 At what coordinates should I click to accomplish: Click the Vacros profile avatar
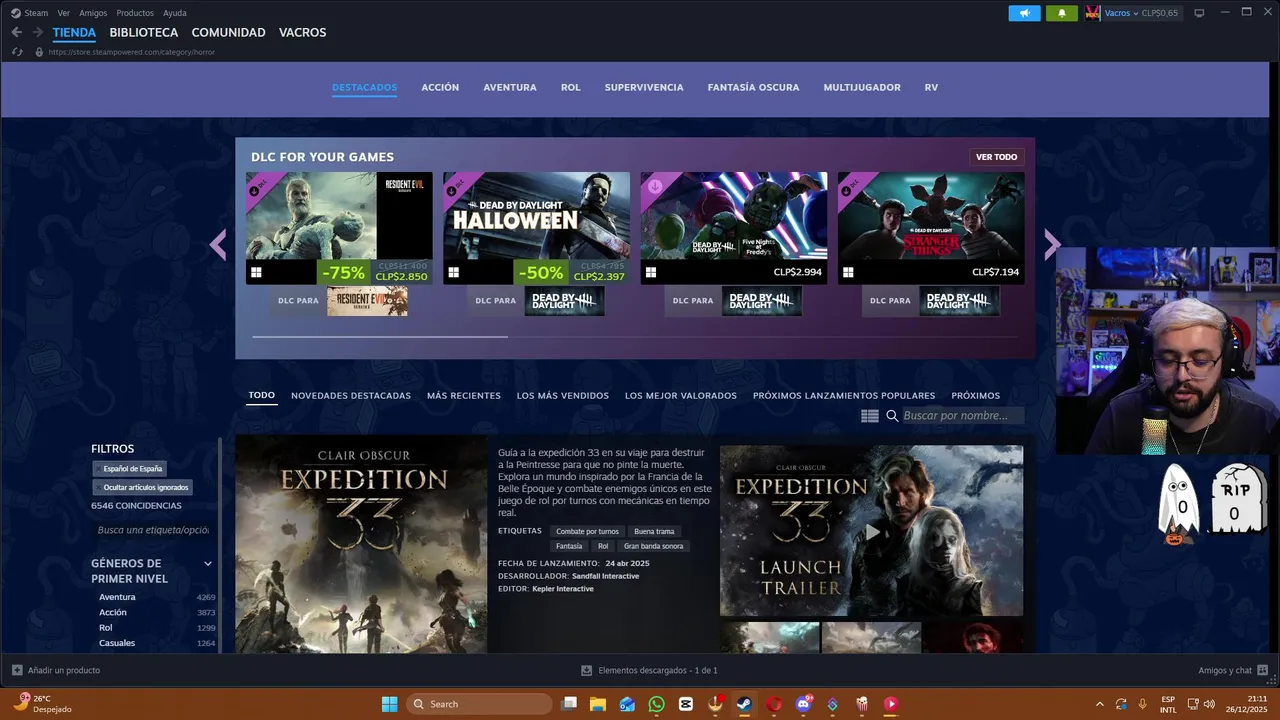[x=1093, y=13]
